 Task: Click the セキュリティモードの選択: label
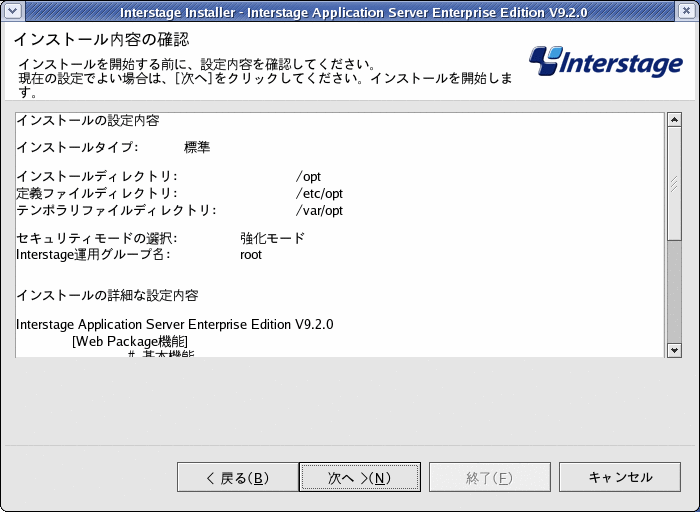click(97, 238)
